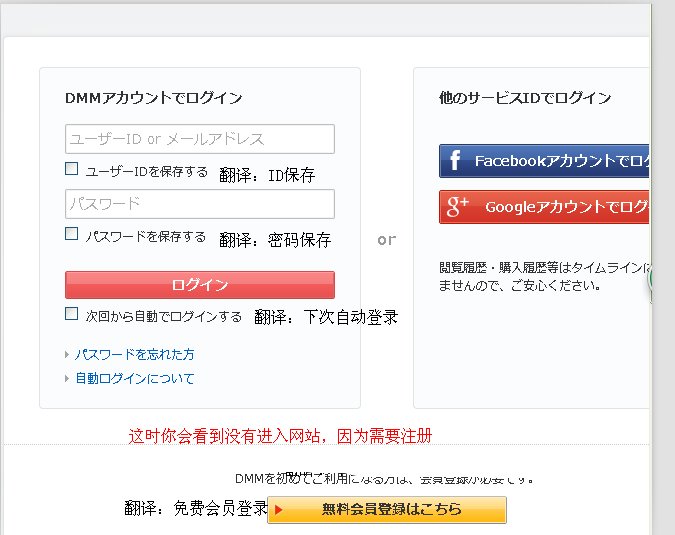
Task: Open the パスワードを忘れた方 link
Action: 134,355
